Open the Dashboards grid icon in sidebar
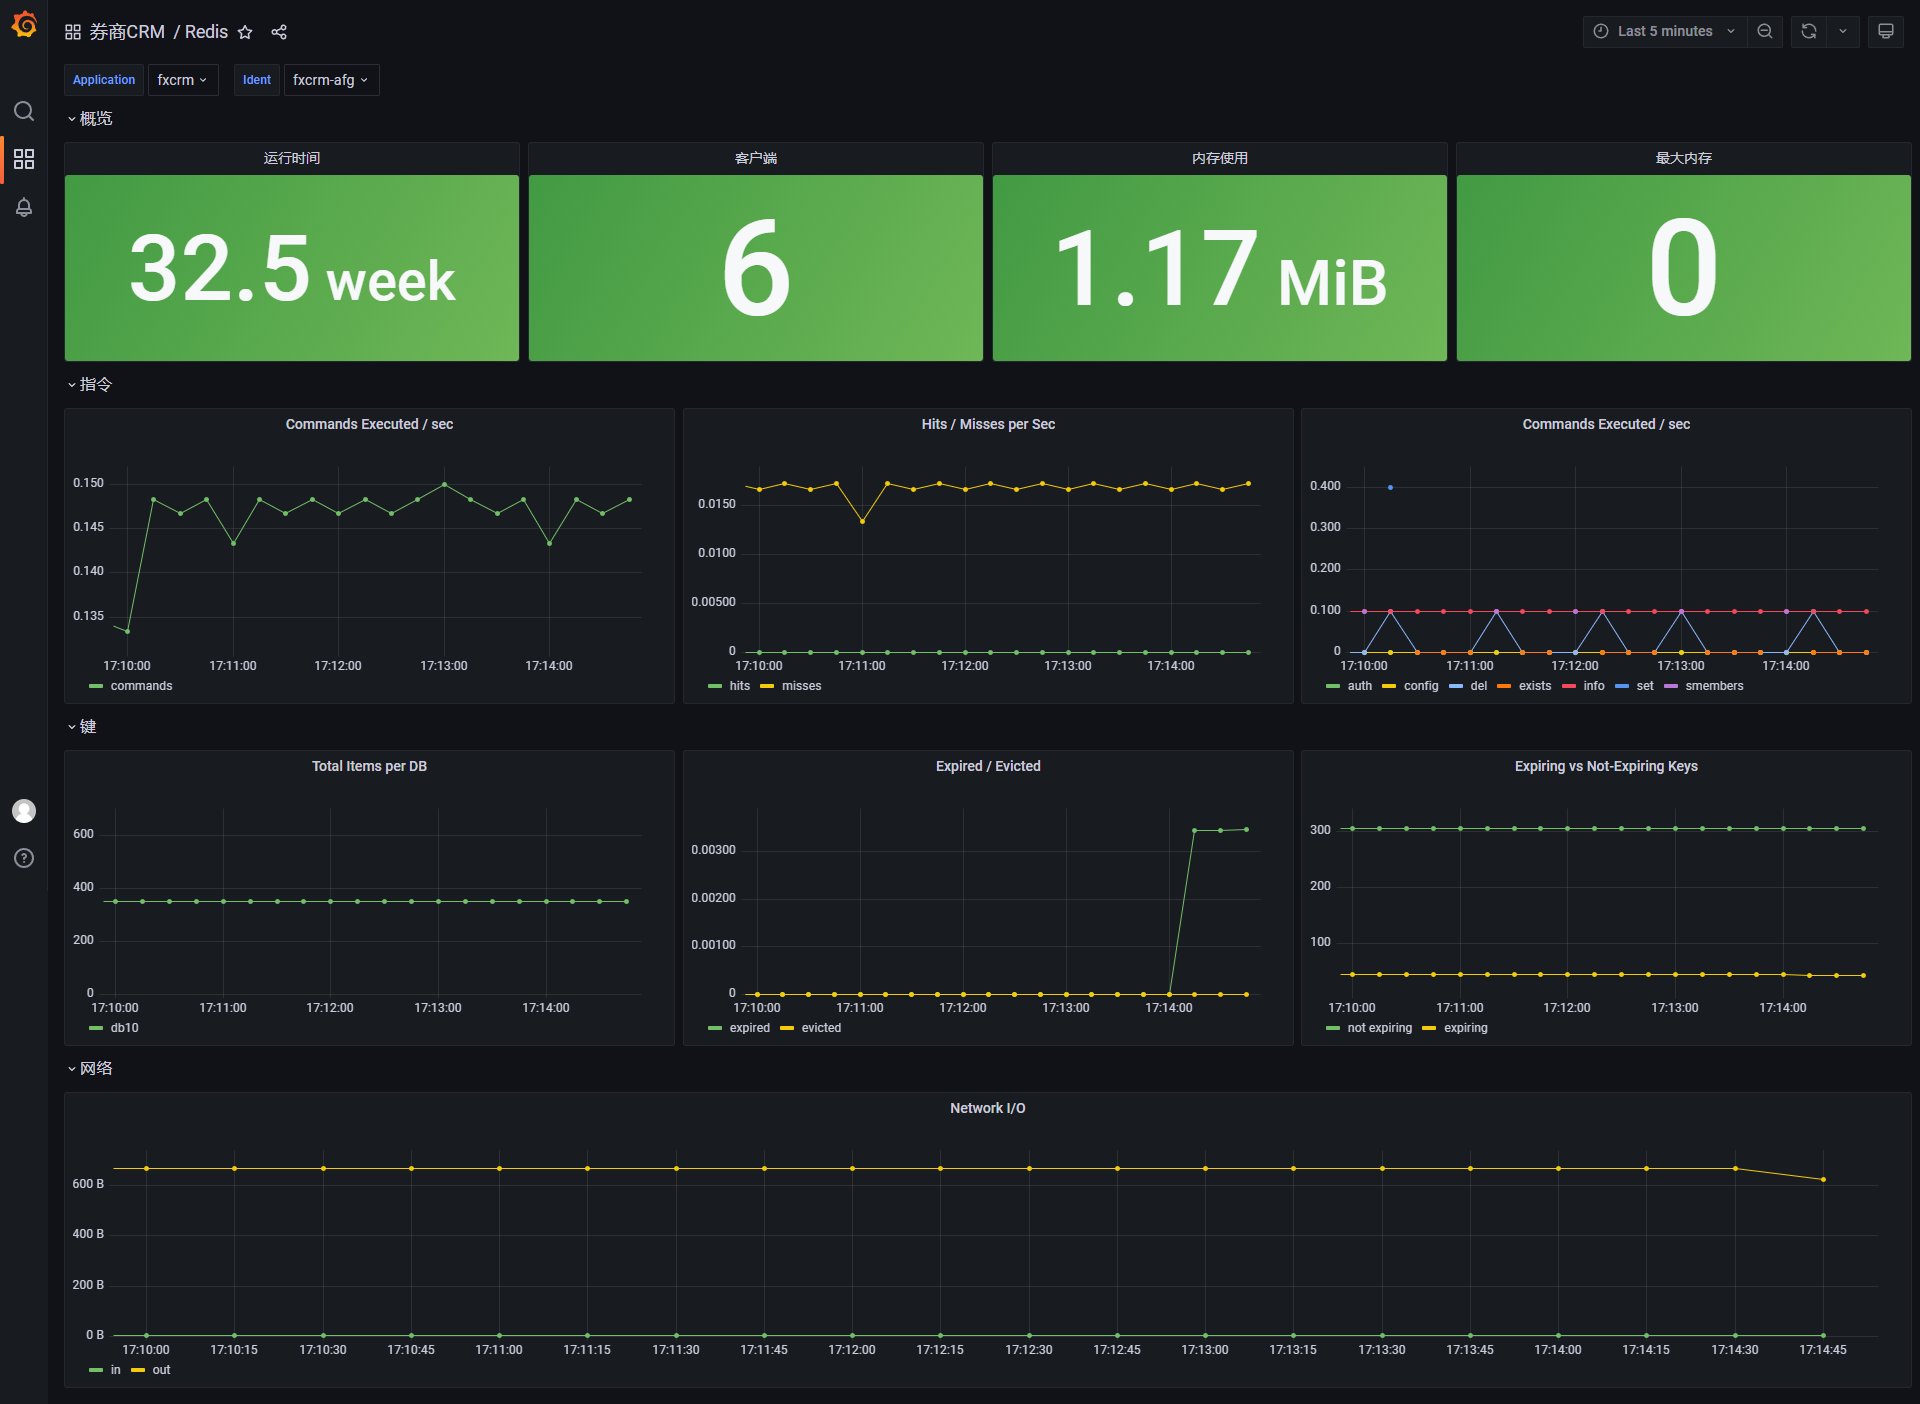 tap(24, 159)
